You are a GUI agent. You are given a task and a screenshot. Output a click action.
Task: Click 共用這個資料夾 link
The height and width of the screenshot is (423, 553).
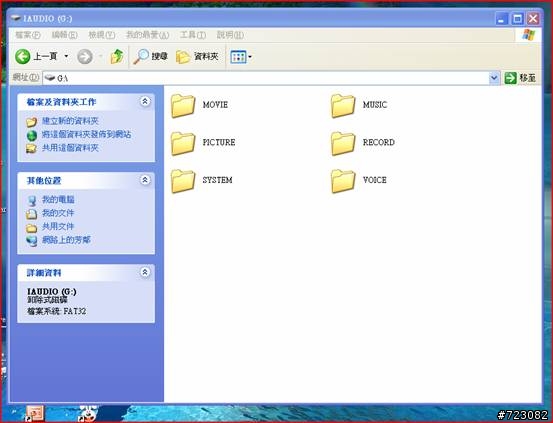click(70, 148)
